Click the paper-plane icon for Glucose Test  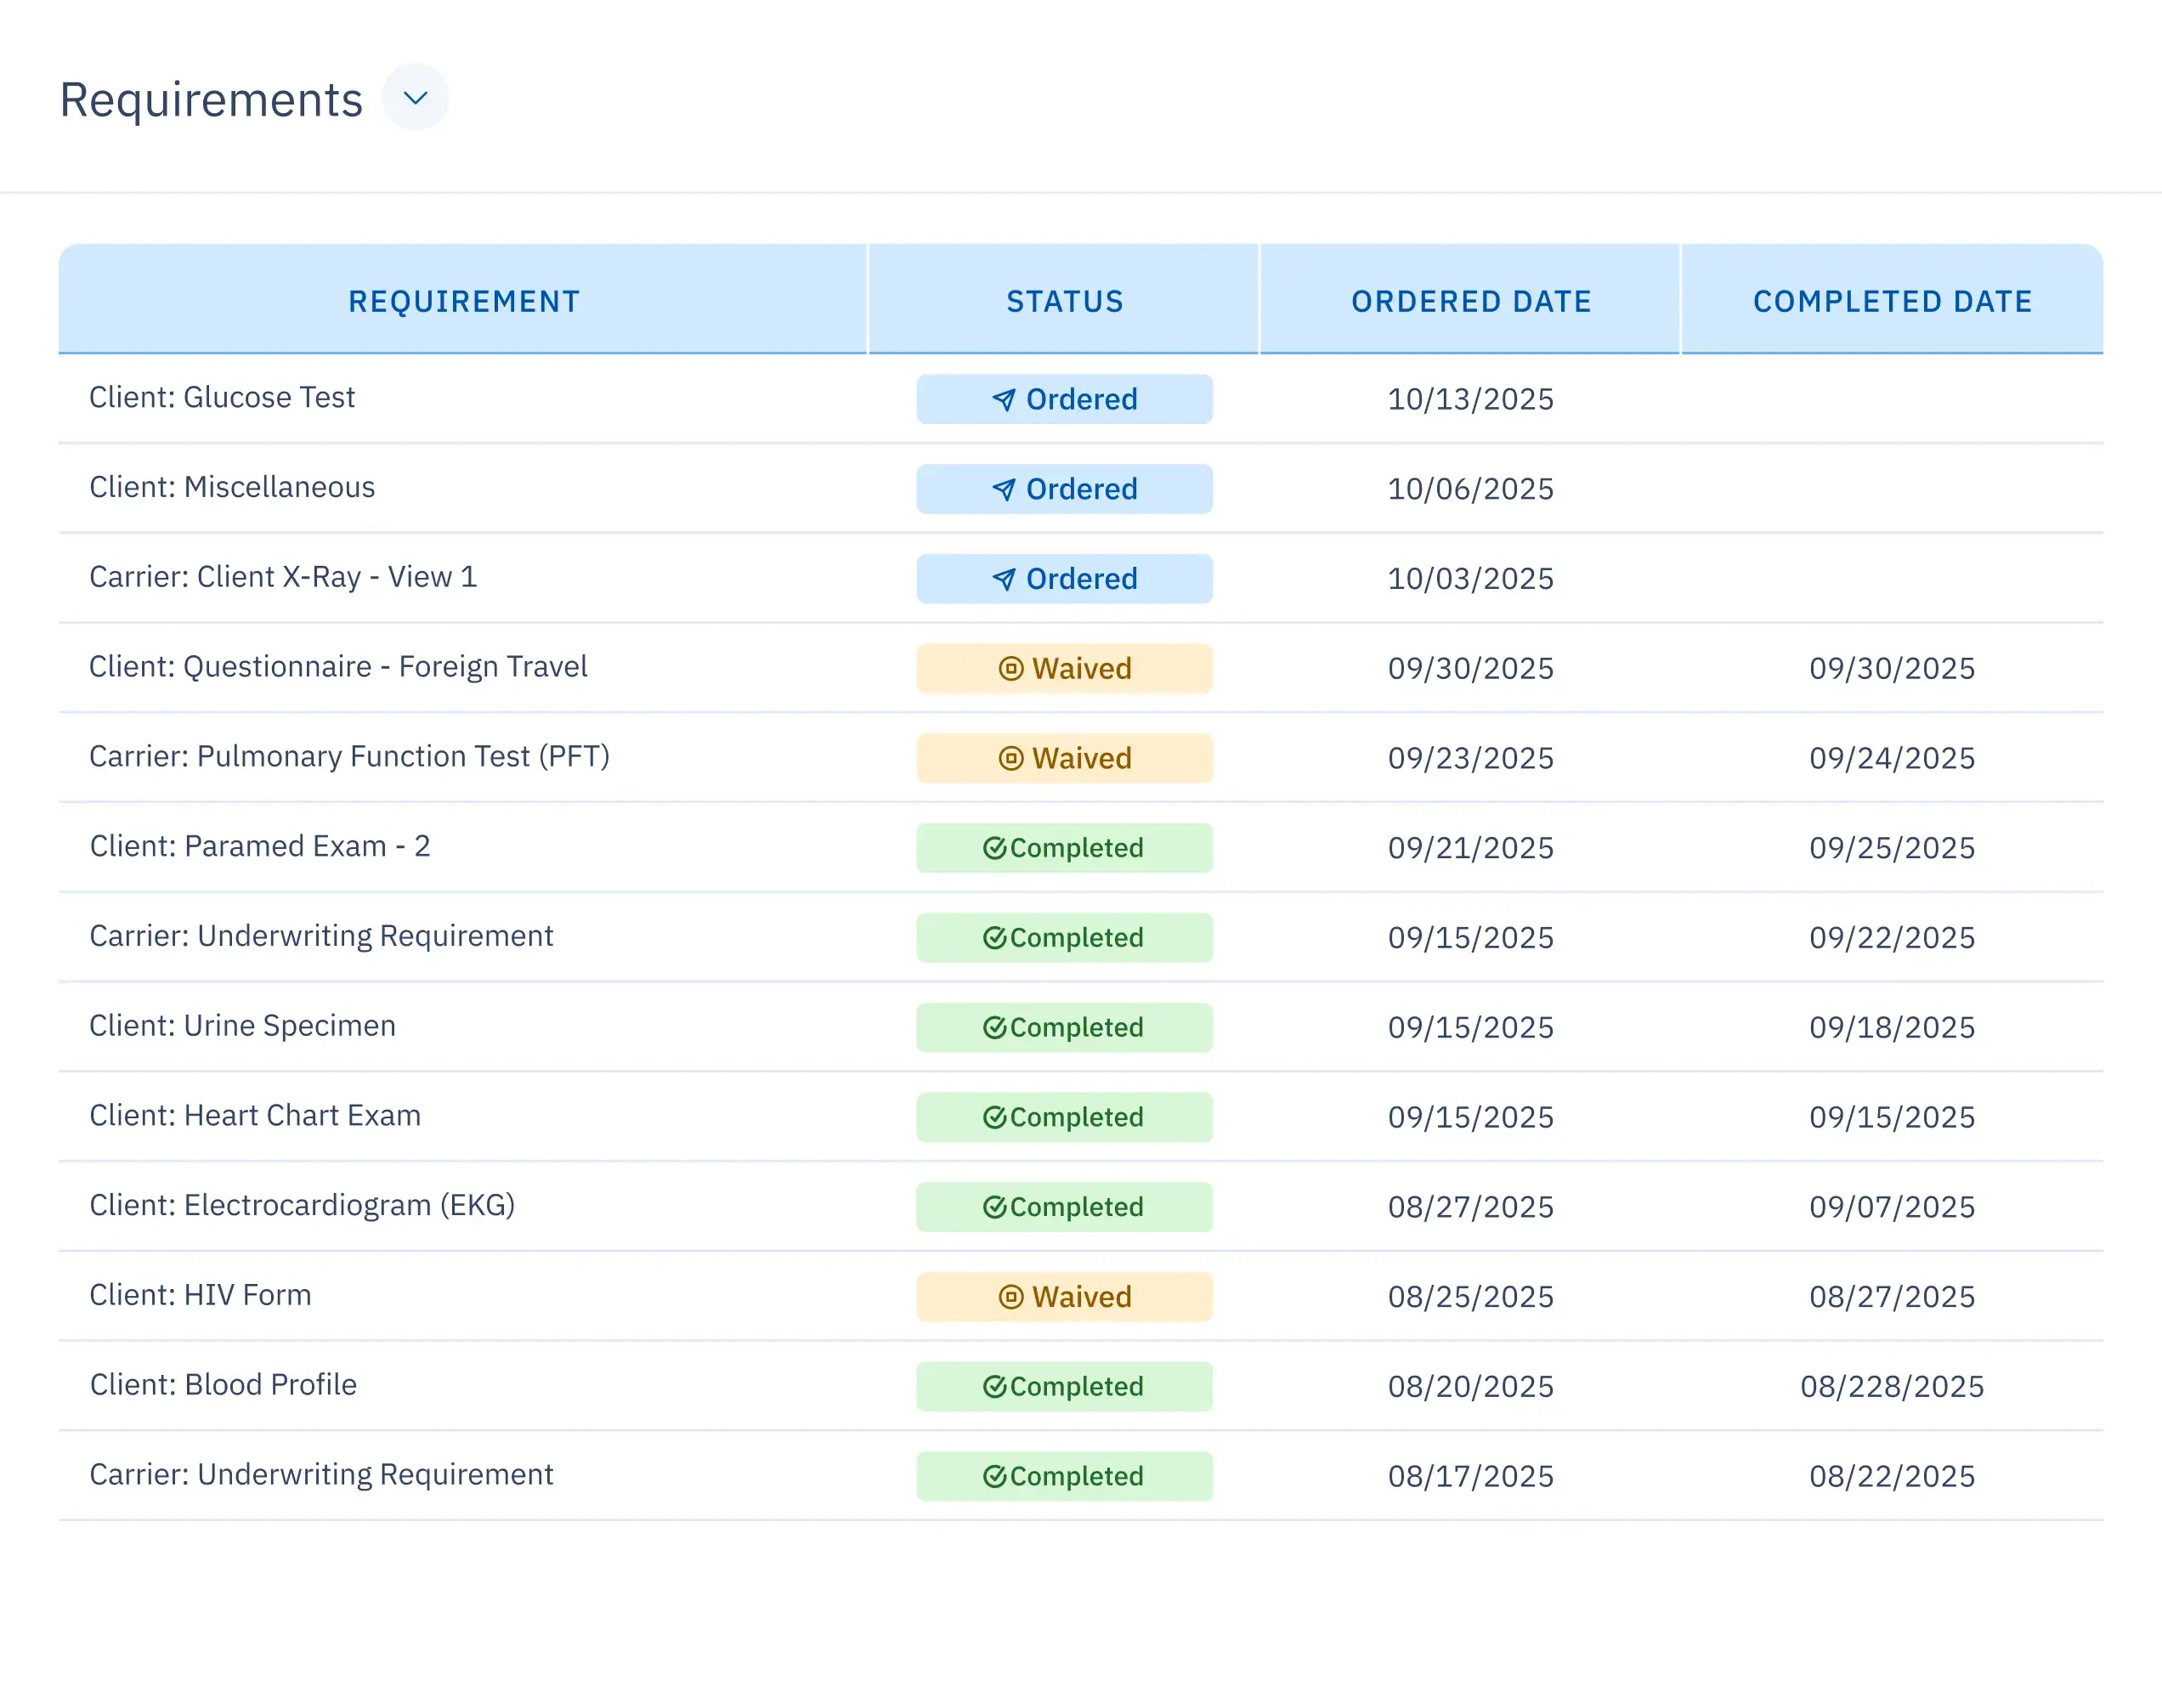click(1004, 400)
